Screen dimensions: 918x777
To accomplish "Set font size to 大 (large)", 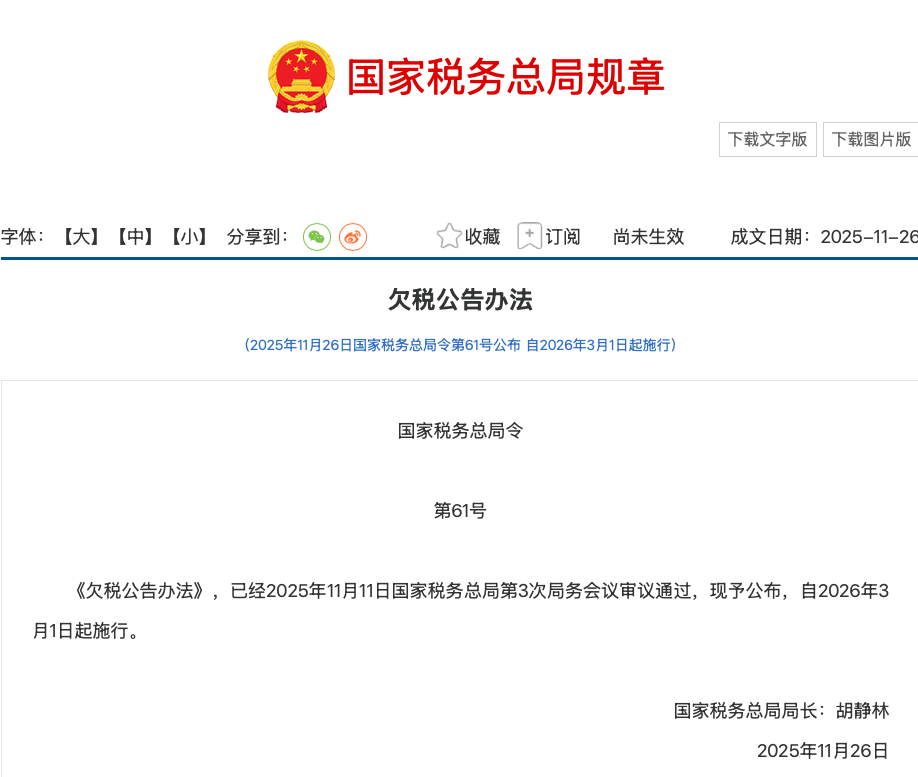I will (81, 237).
